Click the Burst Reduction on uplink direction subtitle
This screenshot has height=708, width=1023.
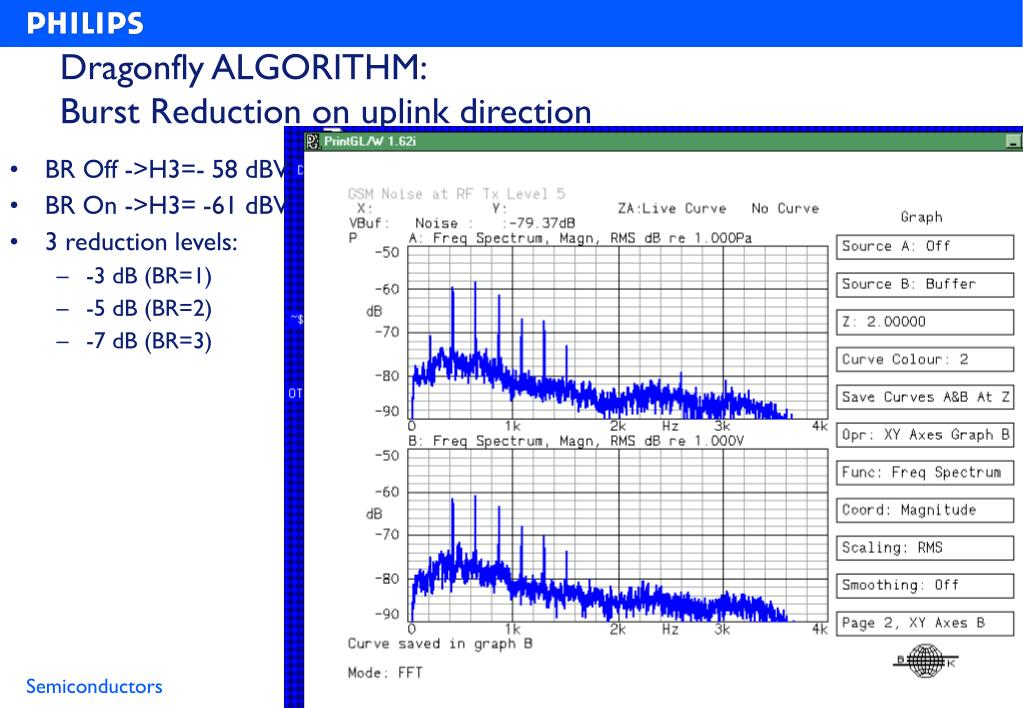326,112
